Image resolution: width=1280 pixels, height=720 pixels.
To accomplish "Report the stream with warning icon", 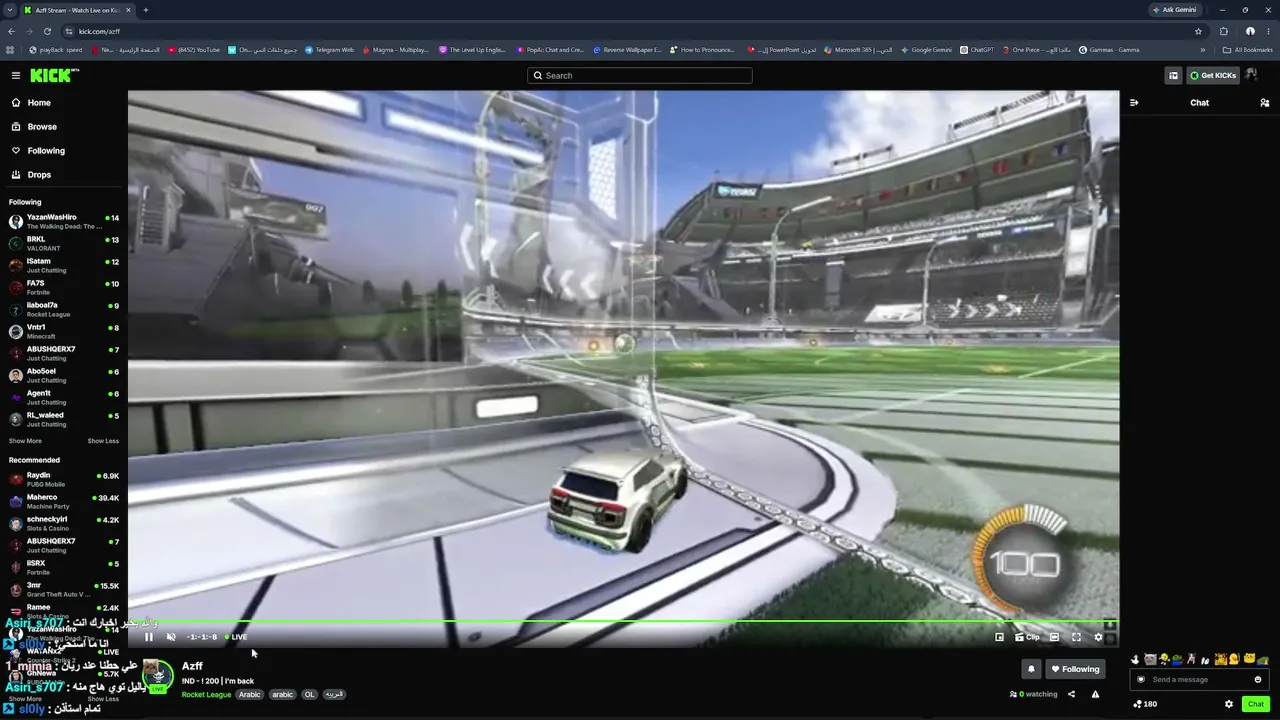I will tap(1095, 694).
